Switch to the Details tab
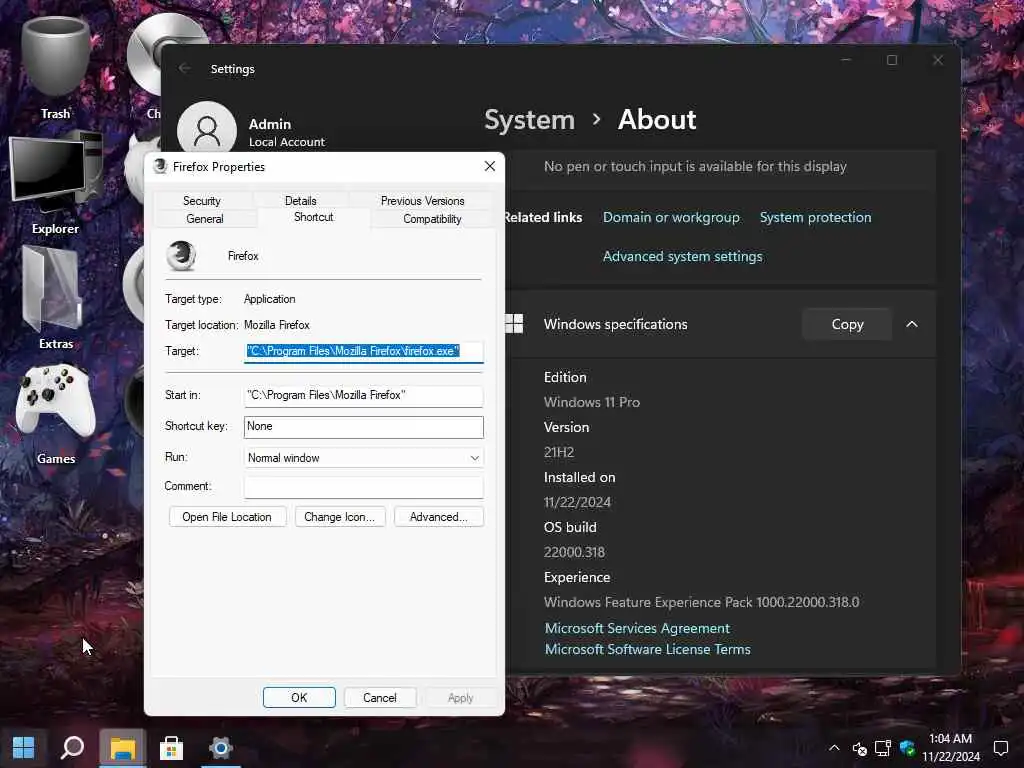This screenshot has width=1024, height=768. pos(300,200)
